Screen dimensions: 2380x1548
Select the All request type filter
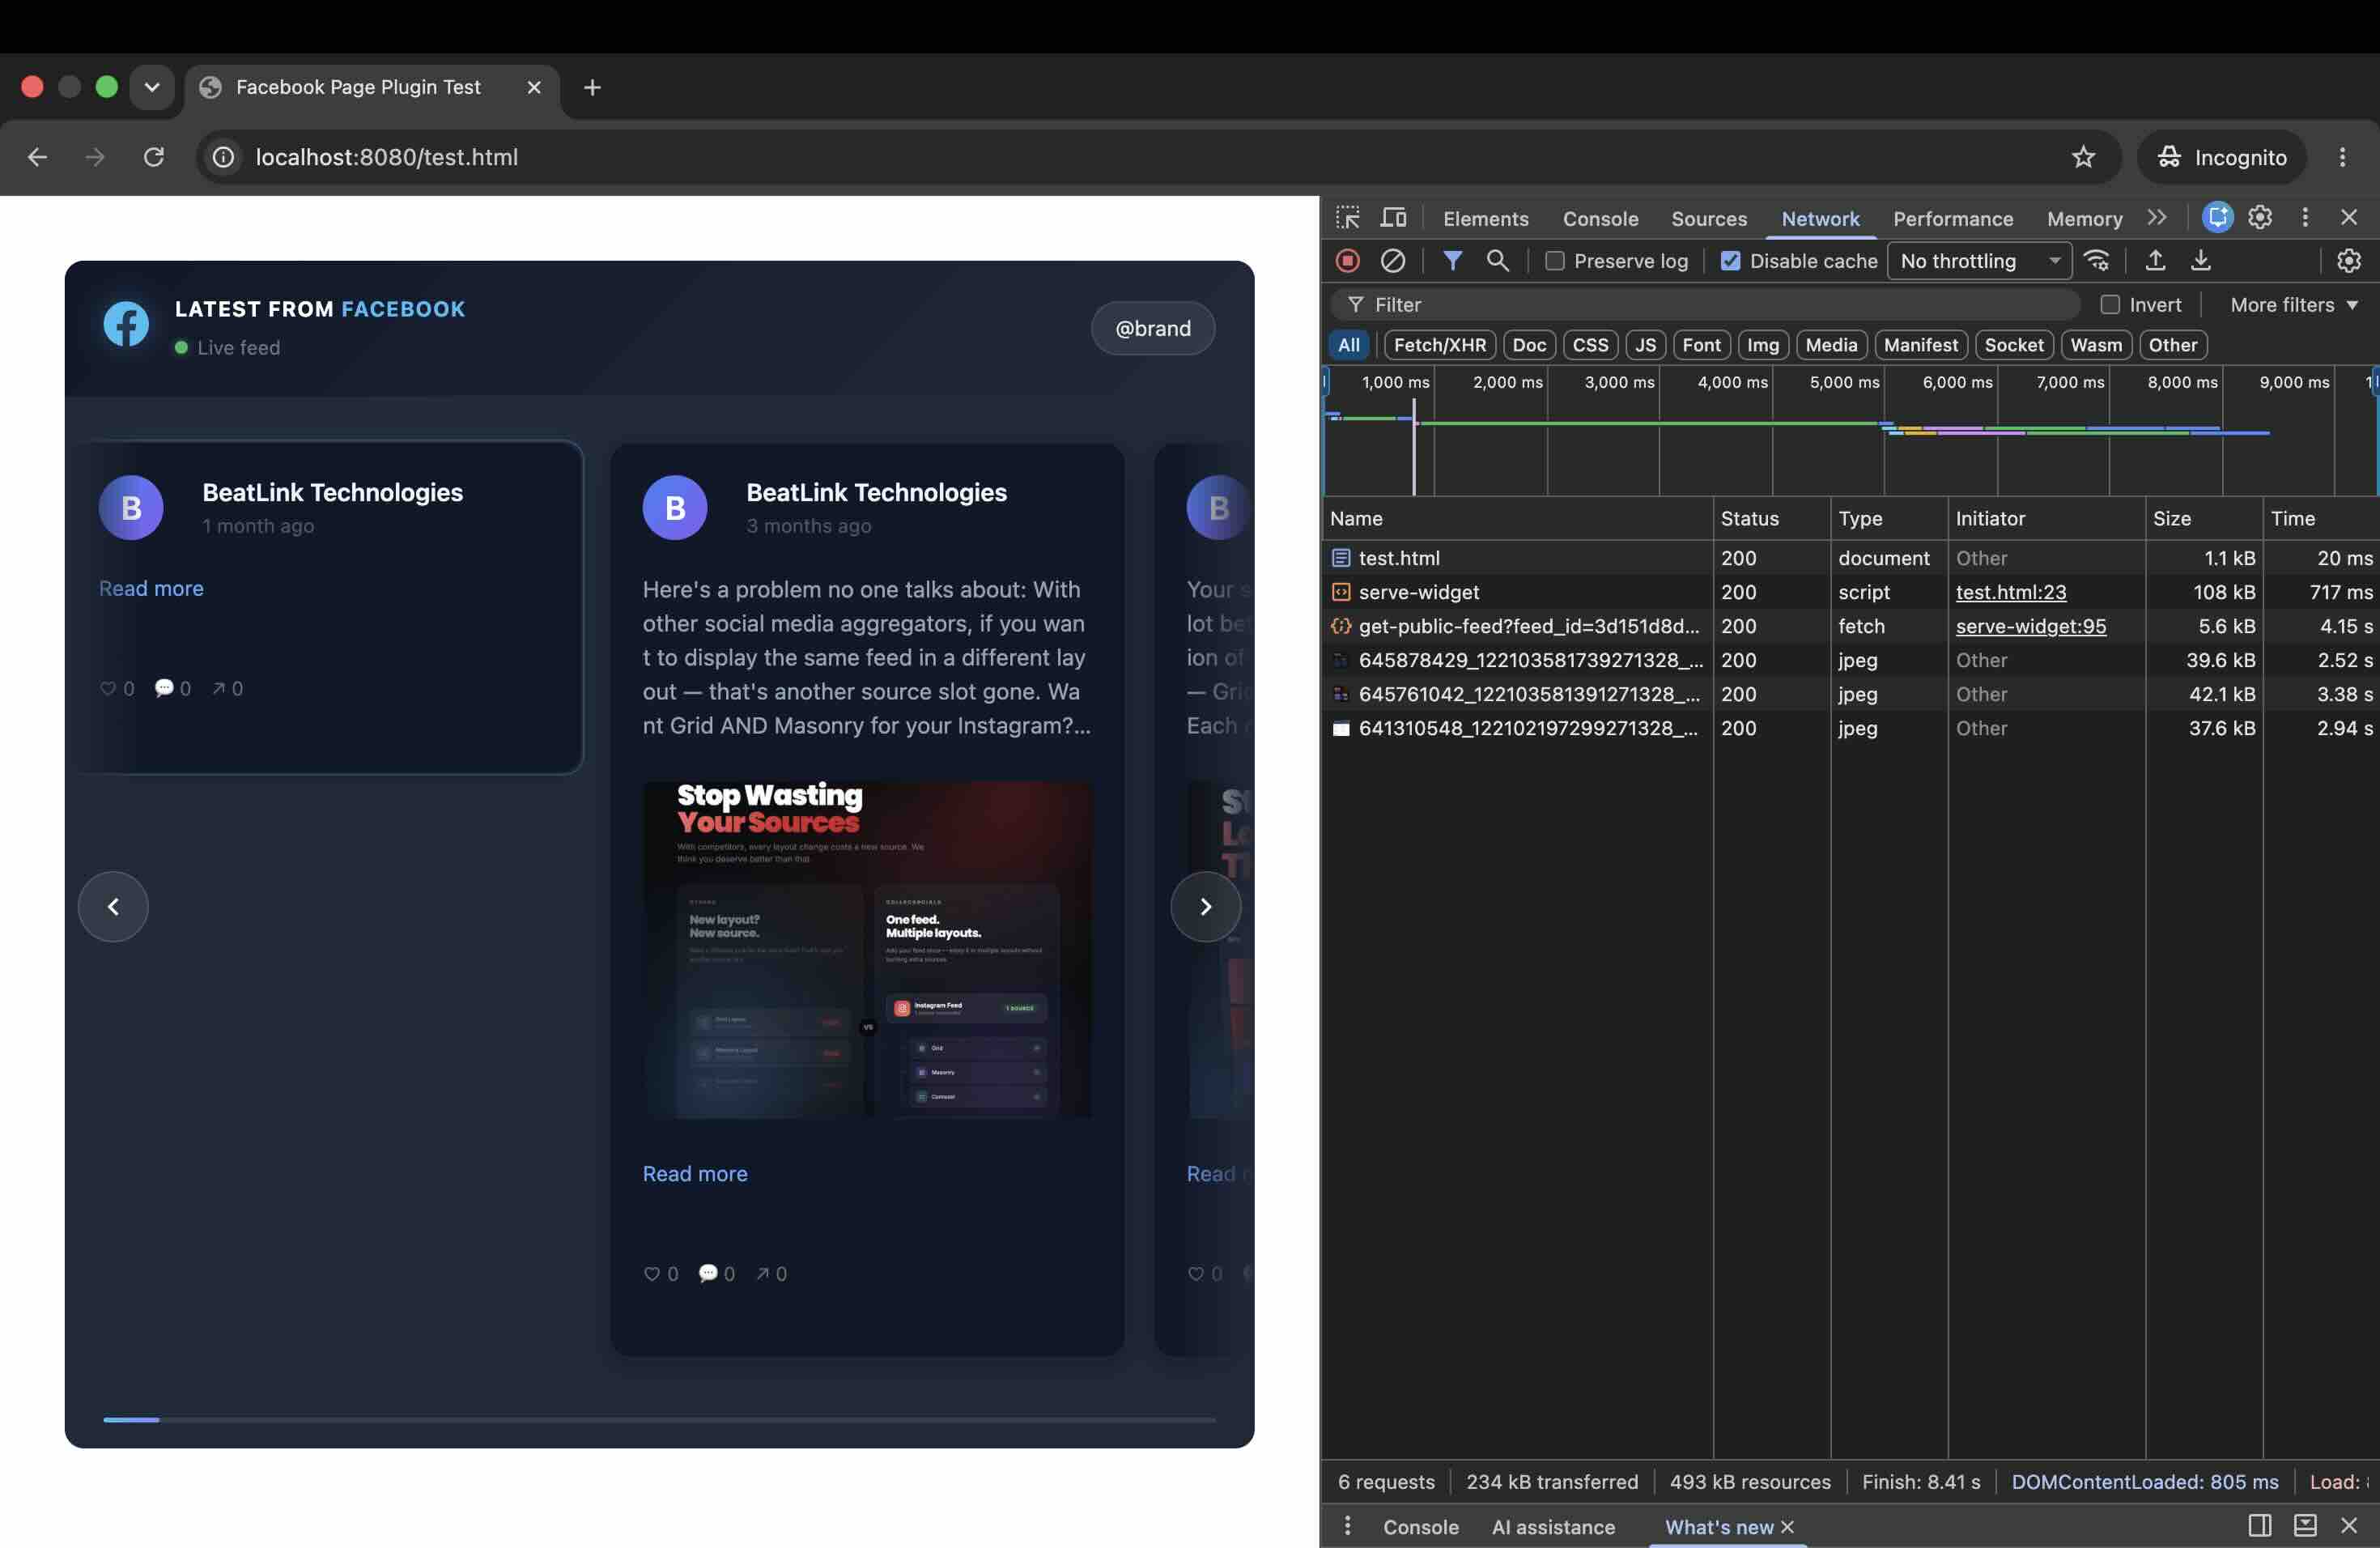(1348, 345)
